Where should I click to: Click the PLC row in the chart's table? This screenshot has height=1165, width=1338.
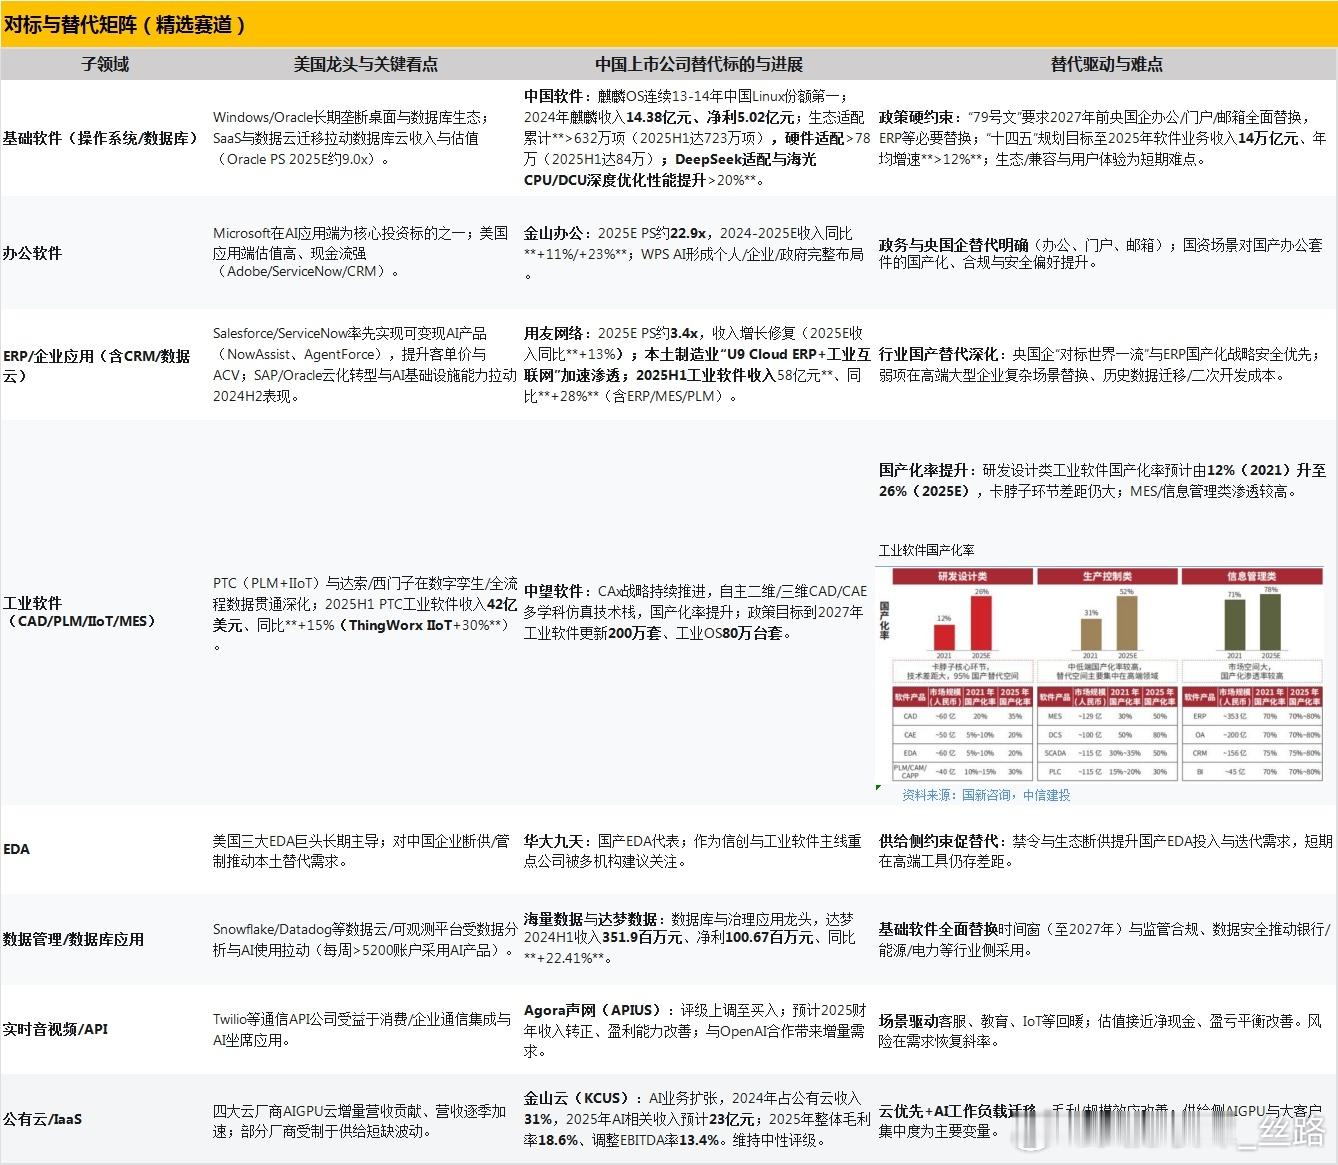point(1107,772)
